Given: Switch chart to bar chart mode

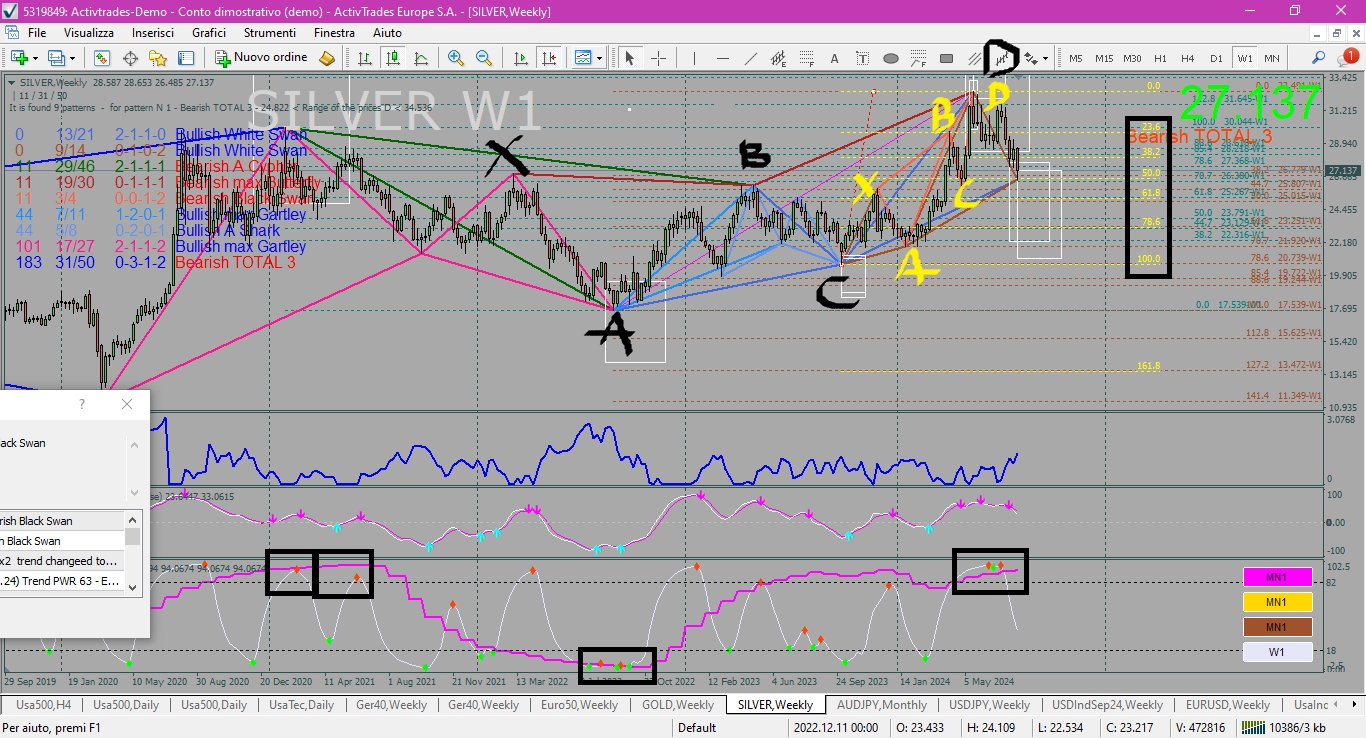Looking at the screenshot, I should pos(365,58).
